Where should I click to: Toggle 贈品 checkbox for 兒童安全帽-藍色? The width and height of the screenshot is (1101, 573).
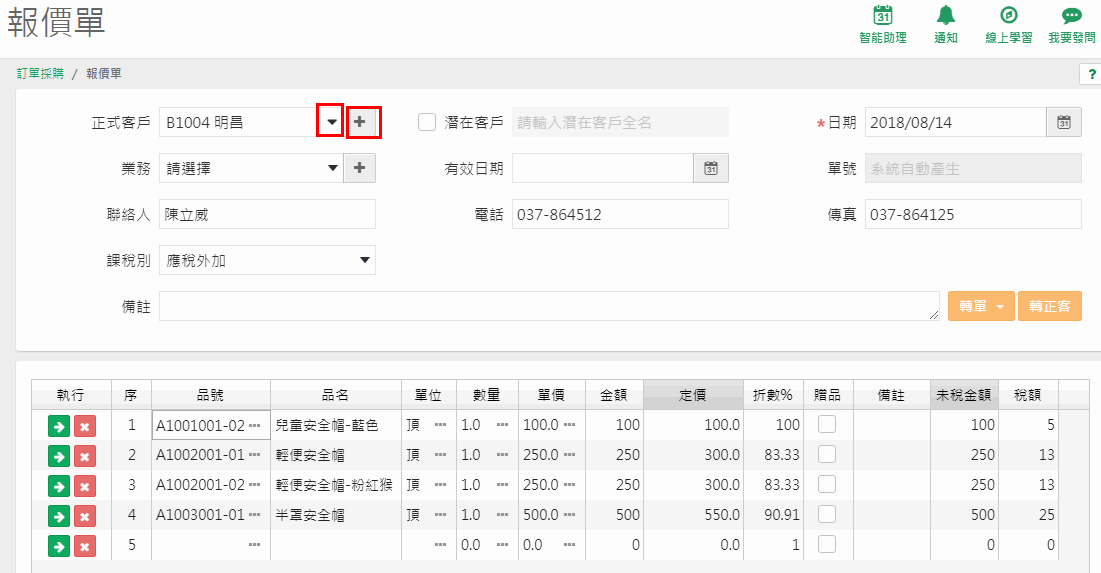(827, 424)
